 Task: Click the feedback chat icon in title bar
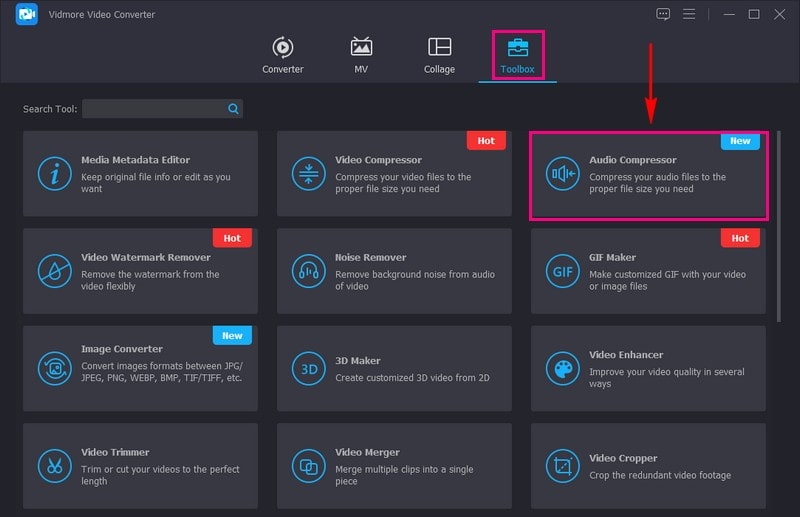click(x=663, y=14)
